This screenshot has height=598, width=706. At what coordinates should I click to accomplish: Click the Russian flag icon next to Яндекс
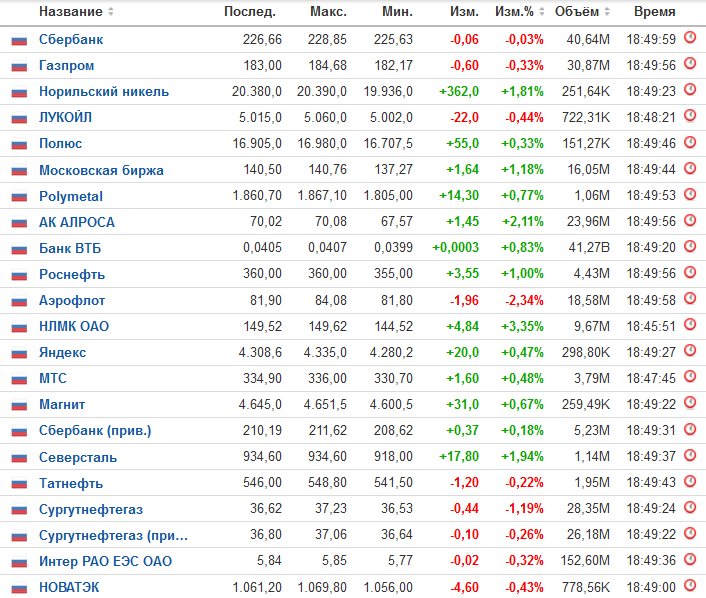[19, 353]
